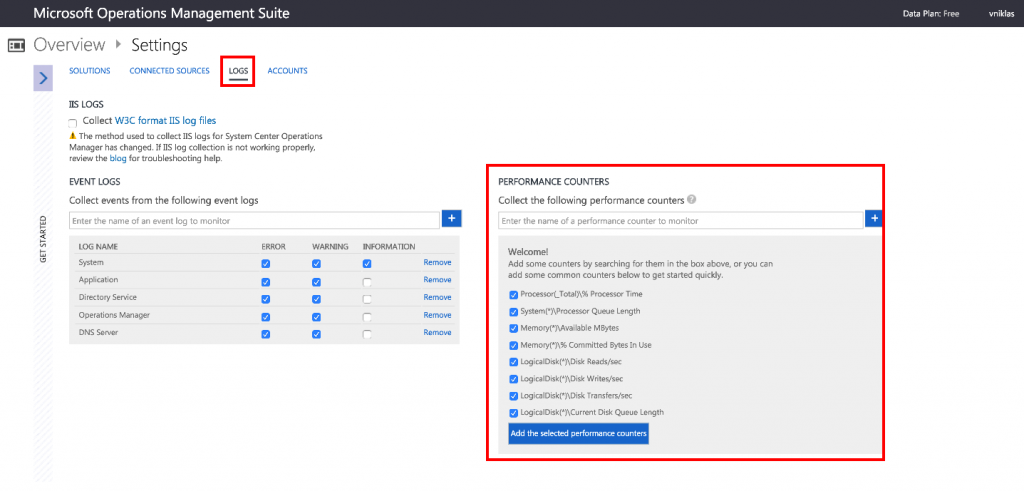Screen dimensions: 1024x491
Task: Click the Settings breadcrumb title
Action: tap(159, 45)
